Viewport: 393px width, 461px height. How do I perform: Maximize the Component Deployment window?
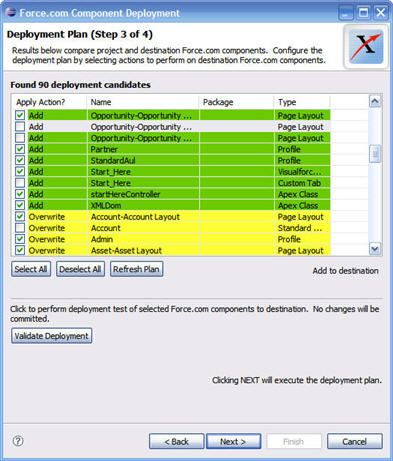coord(363,13)
